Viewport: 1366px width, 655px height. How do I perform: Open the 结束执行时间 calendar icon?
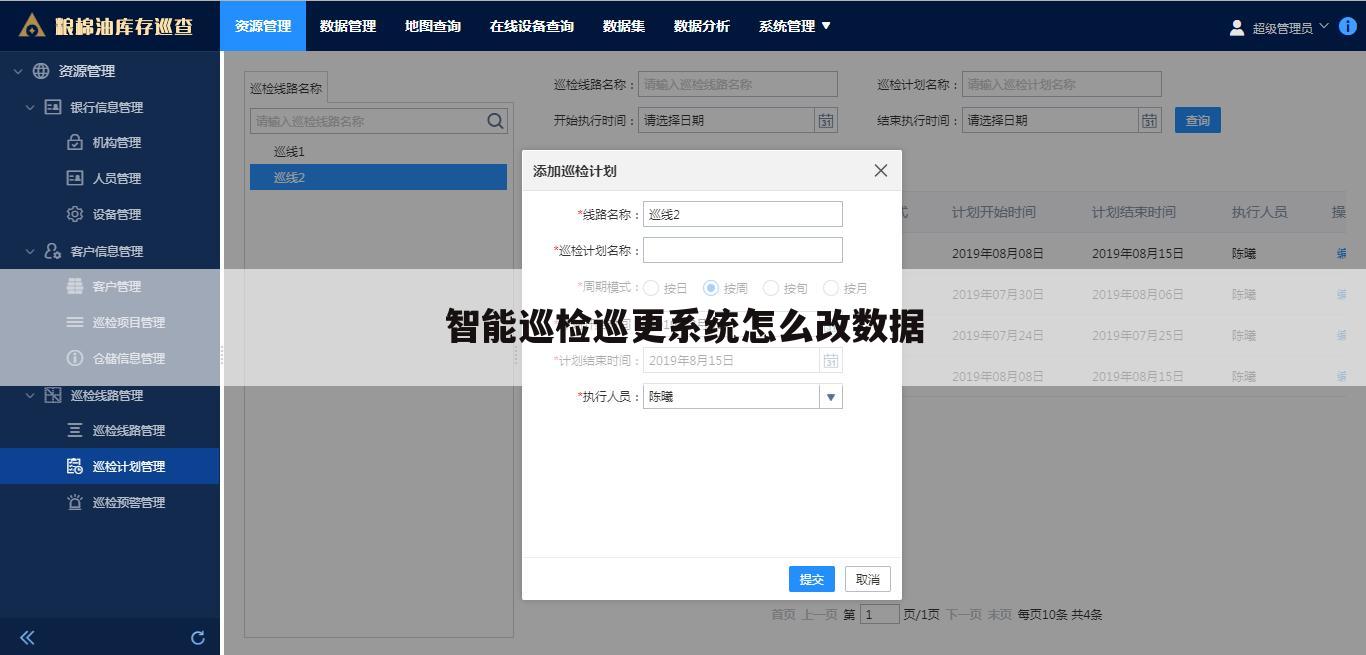pos(1150,121)
